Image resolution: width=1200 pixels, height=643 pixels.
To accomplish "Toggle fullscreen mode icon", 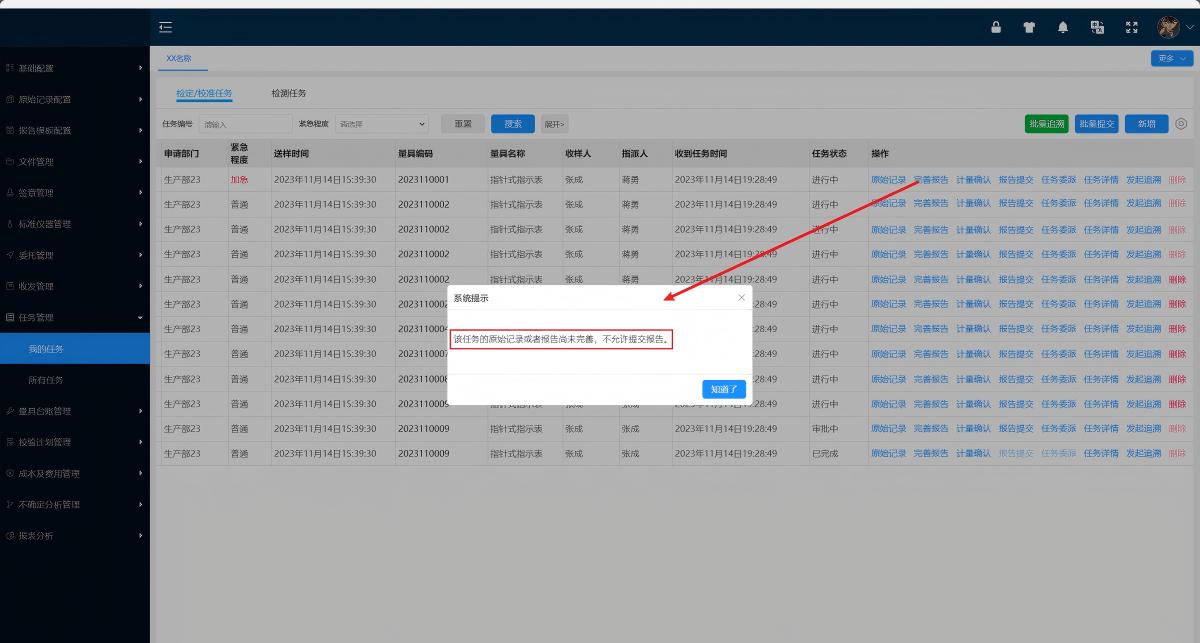I will click(x=1132, y=28).
